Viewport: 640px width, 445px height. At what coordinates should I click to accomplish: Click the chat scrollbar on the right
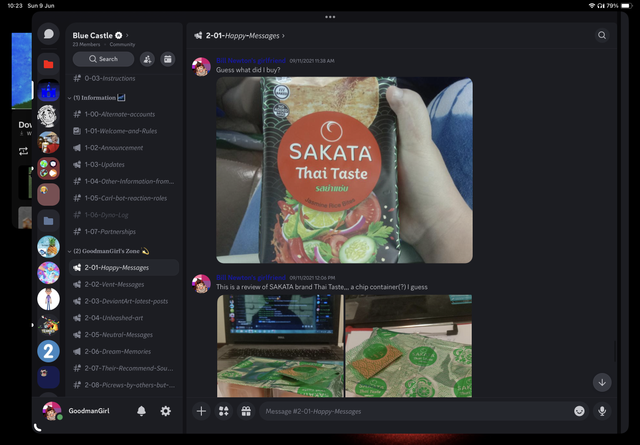(x=615, y=350)
